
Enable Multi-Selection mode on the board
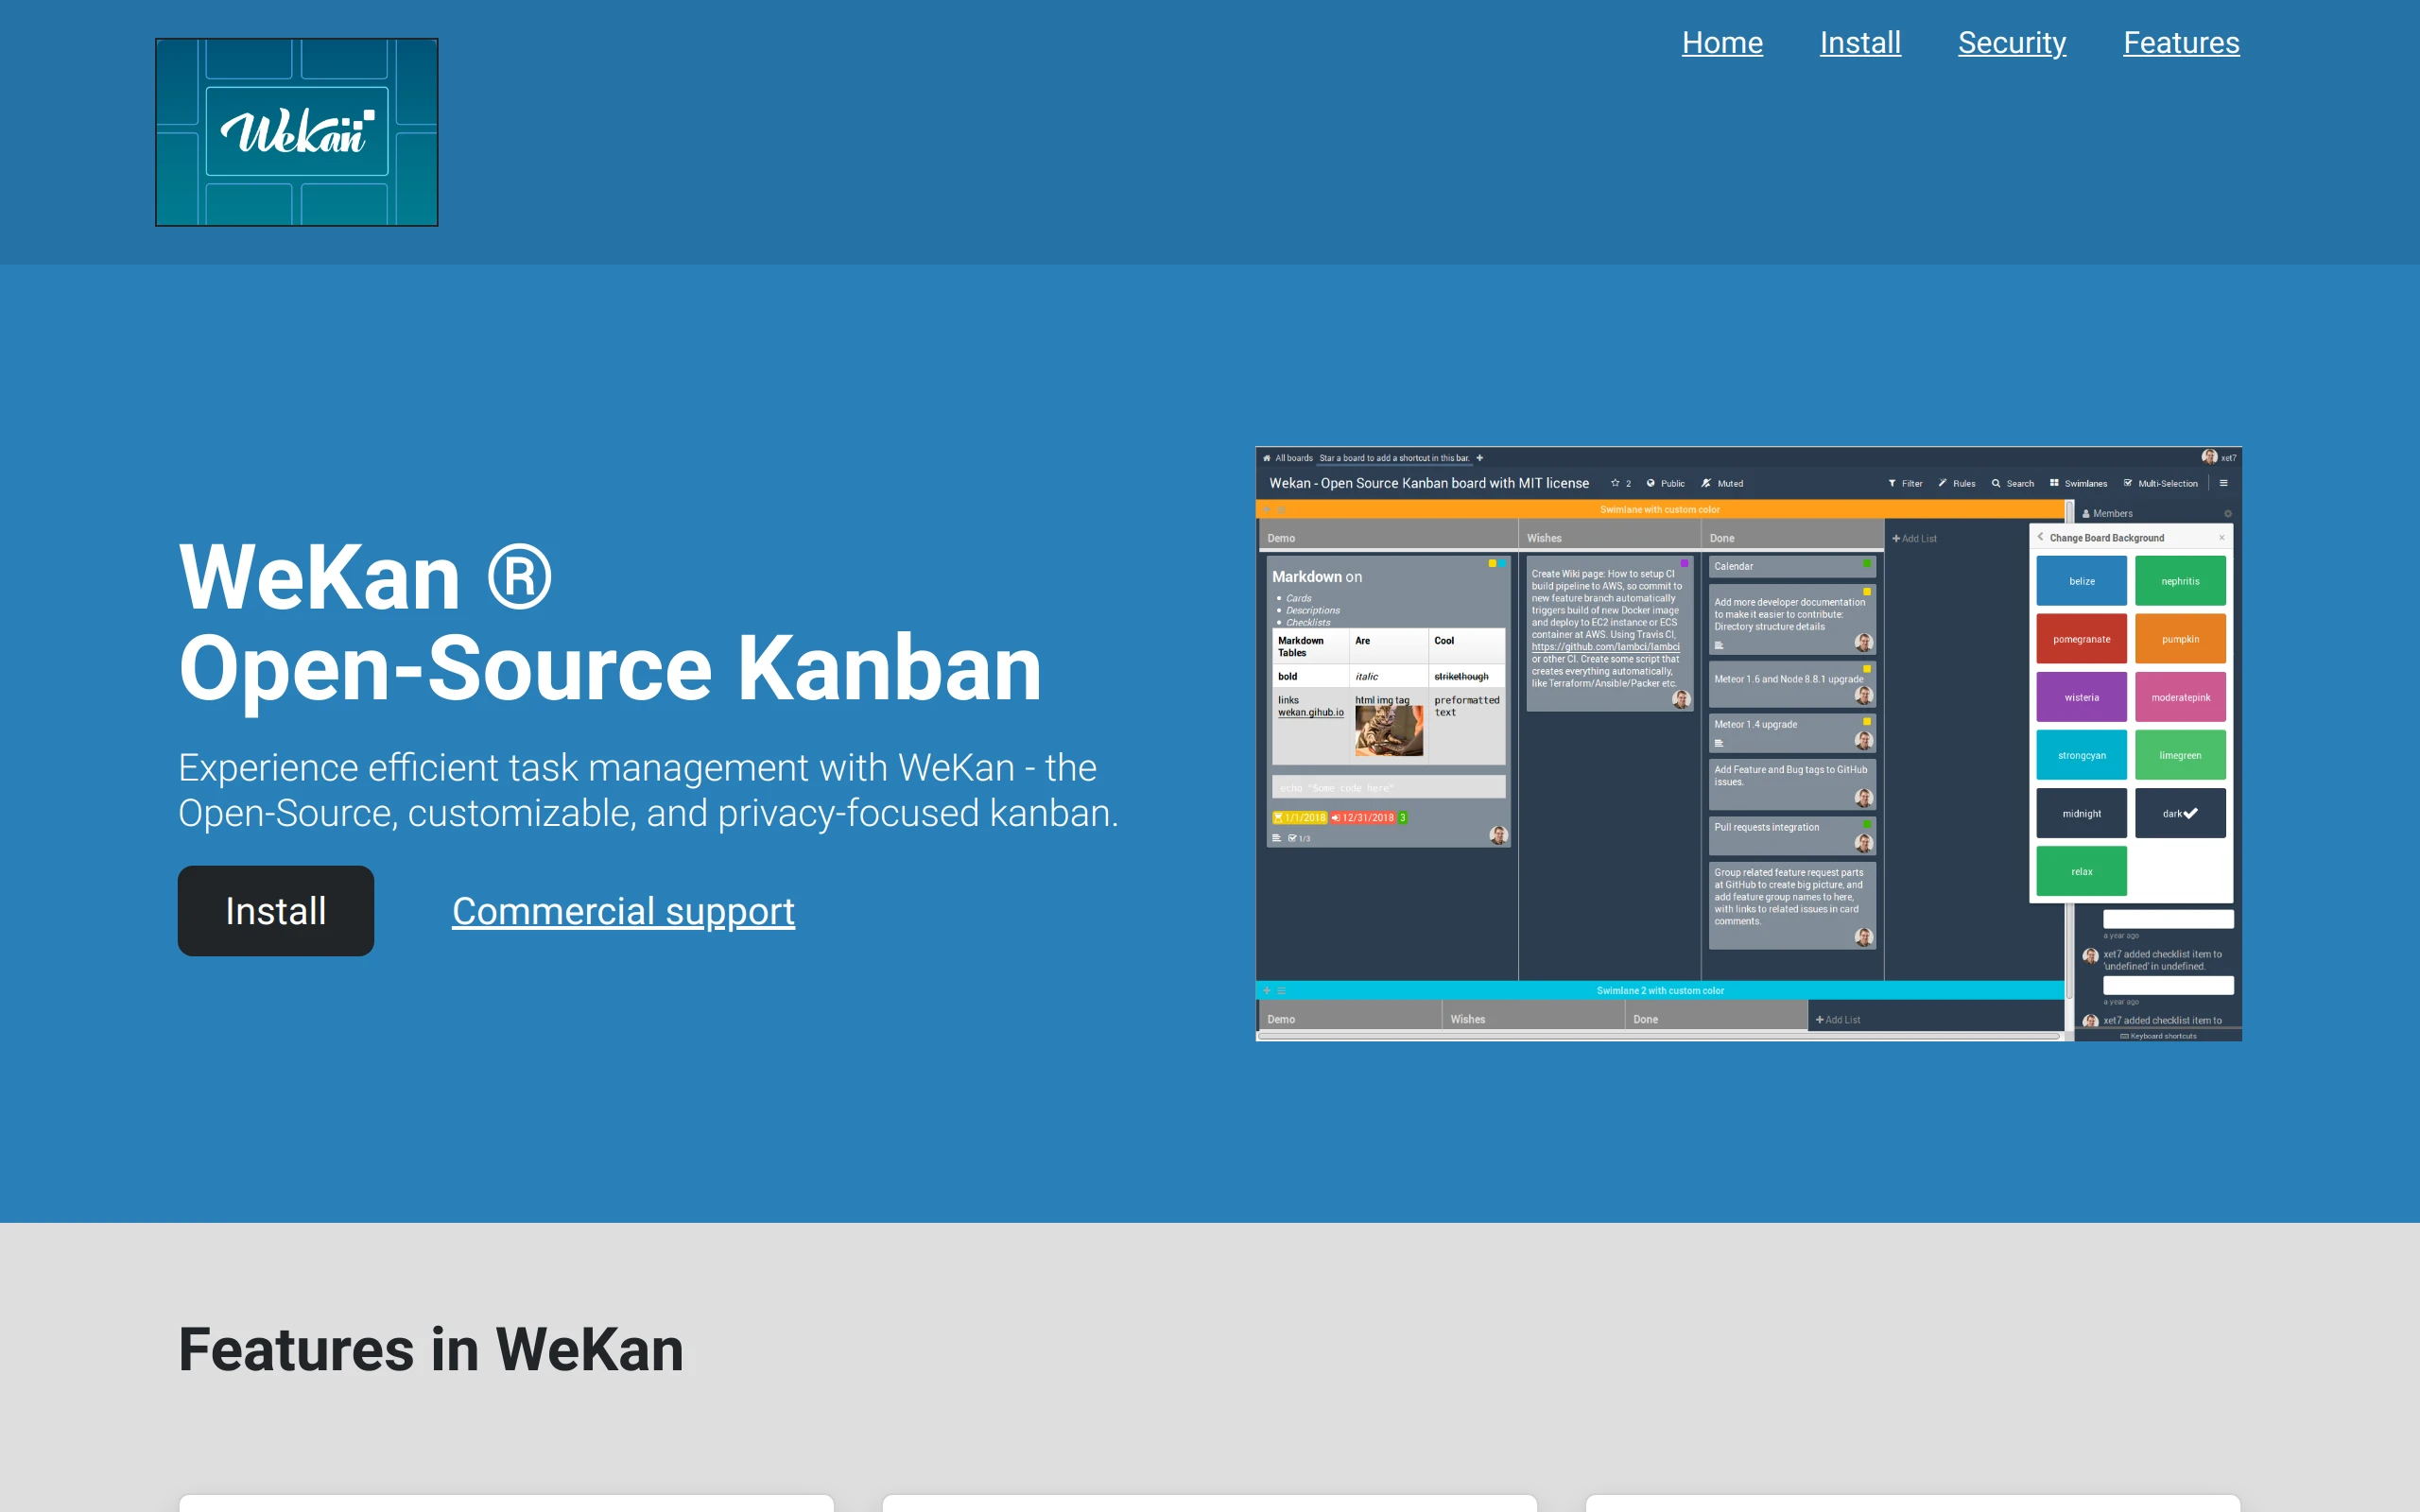(x=2128, y=484)
